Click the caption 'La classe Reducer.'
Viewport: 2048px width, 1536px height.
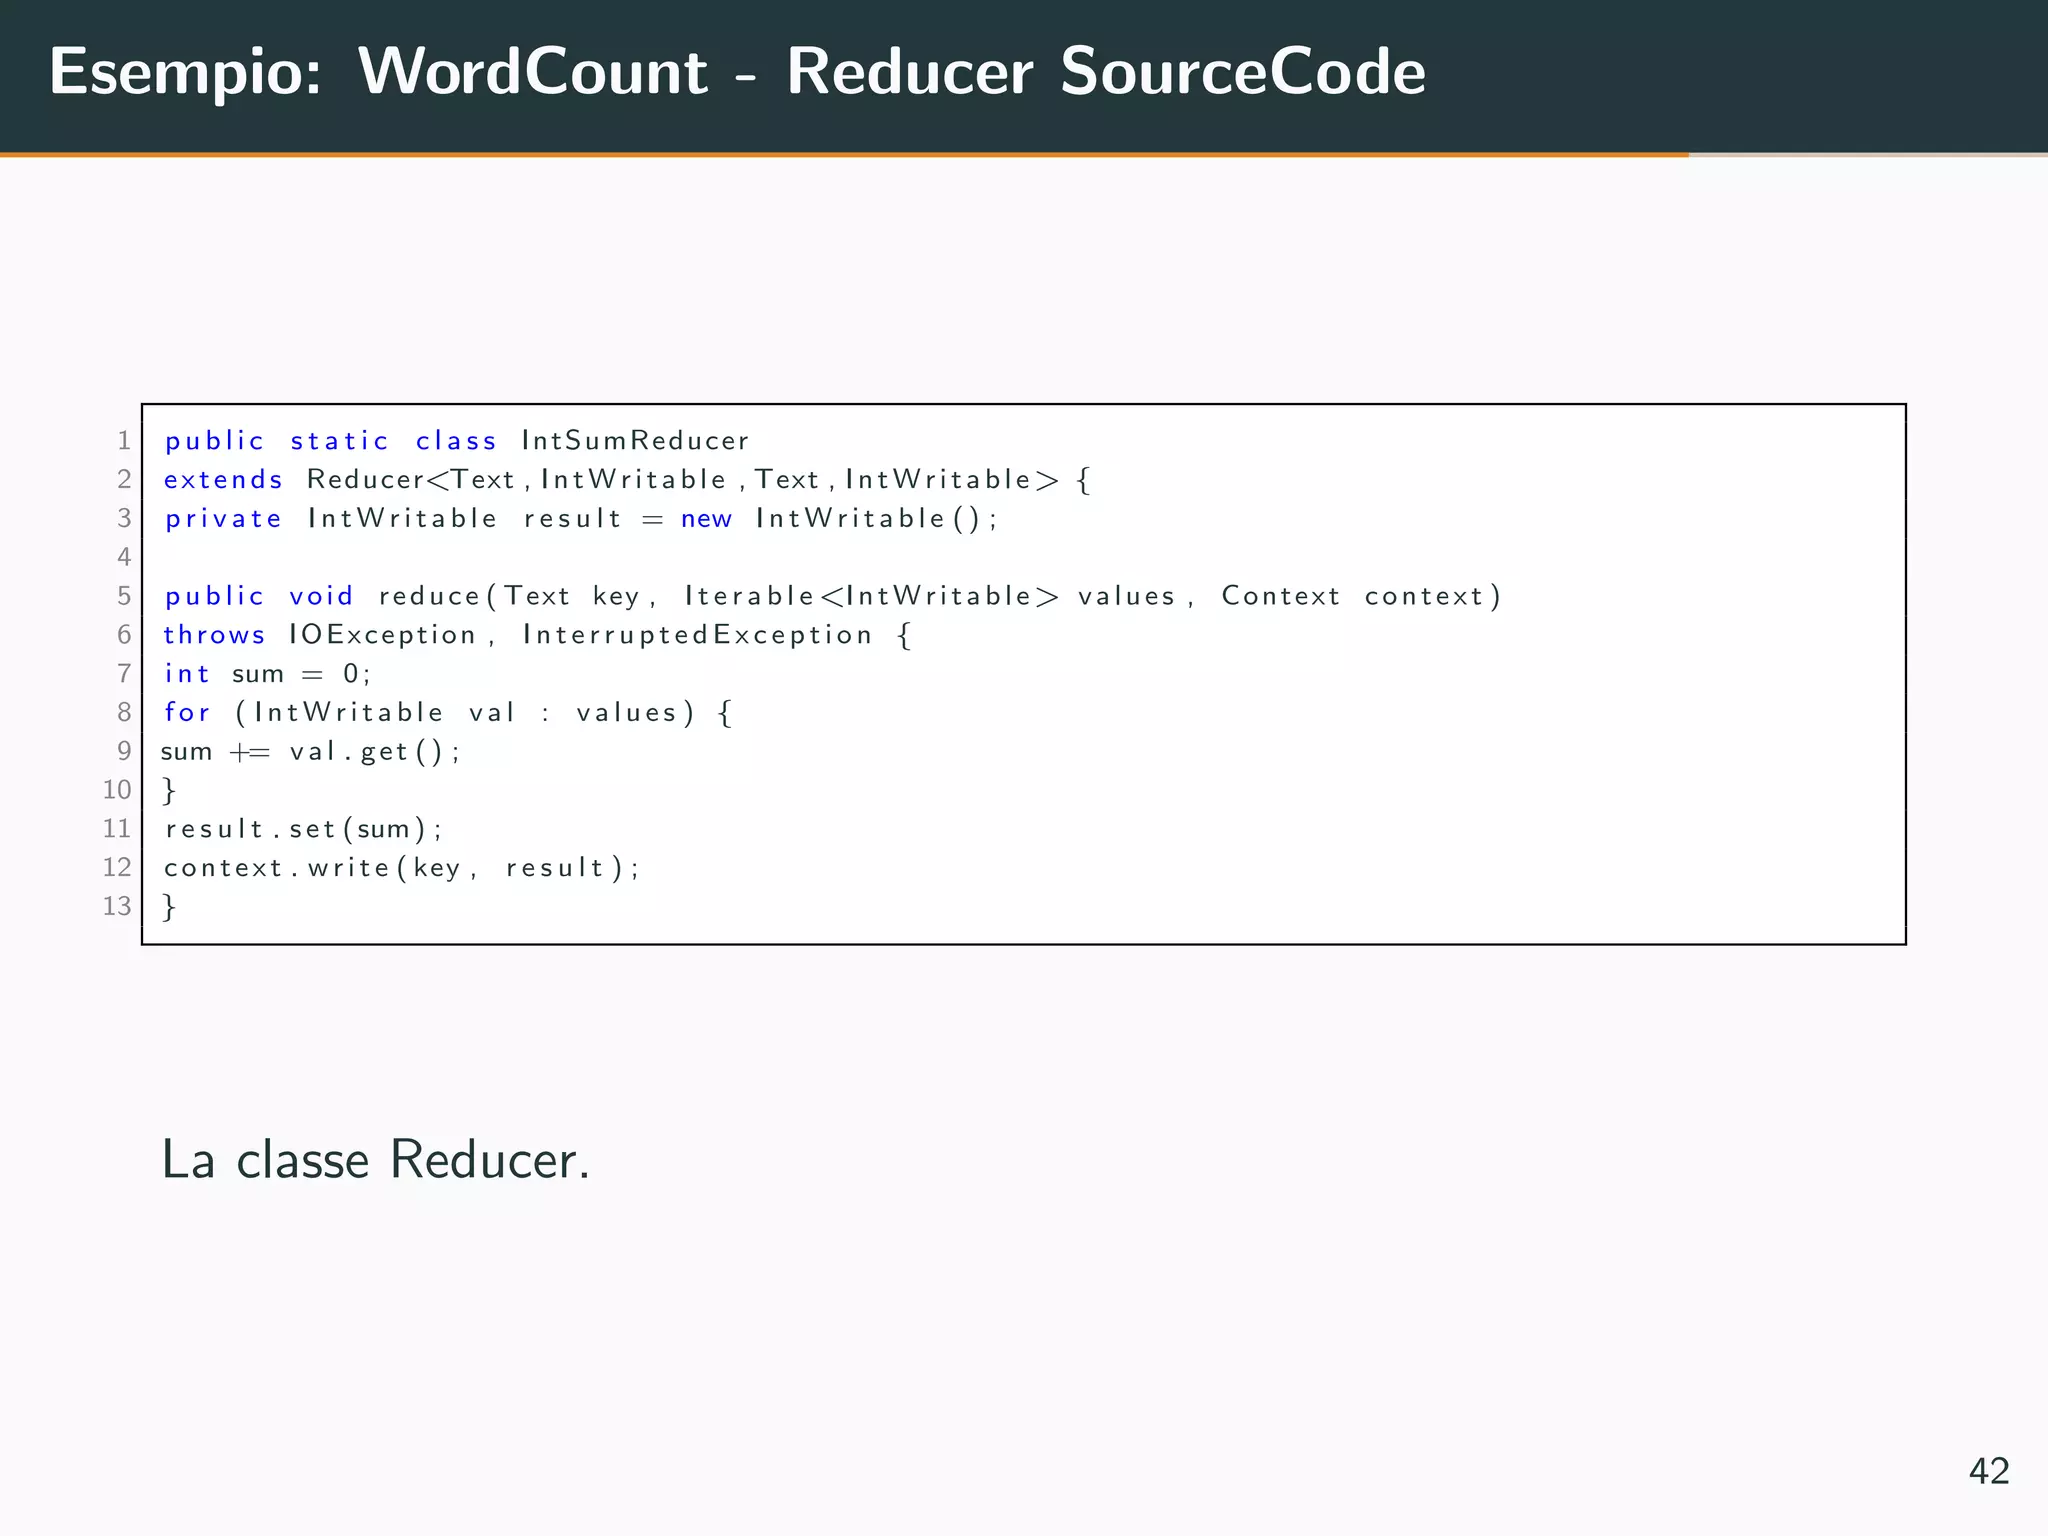[x=376, y=1160]
